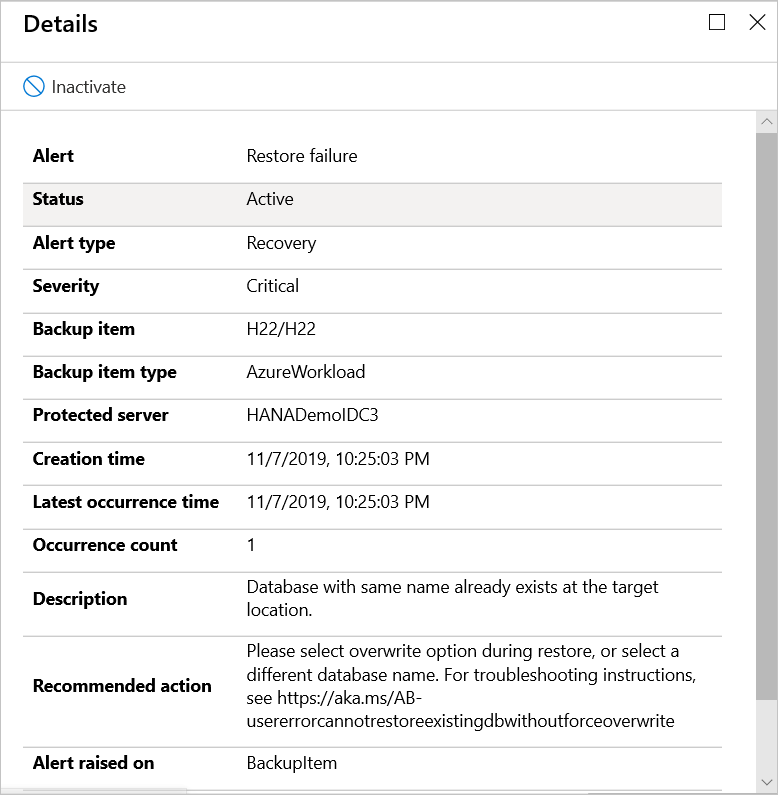Screen dimensions: 778x795
Task: Select the Occurrence count value
Action: pos(251,545)
